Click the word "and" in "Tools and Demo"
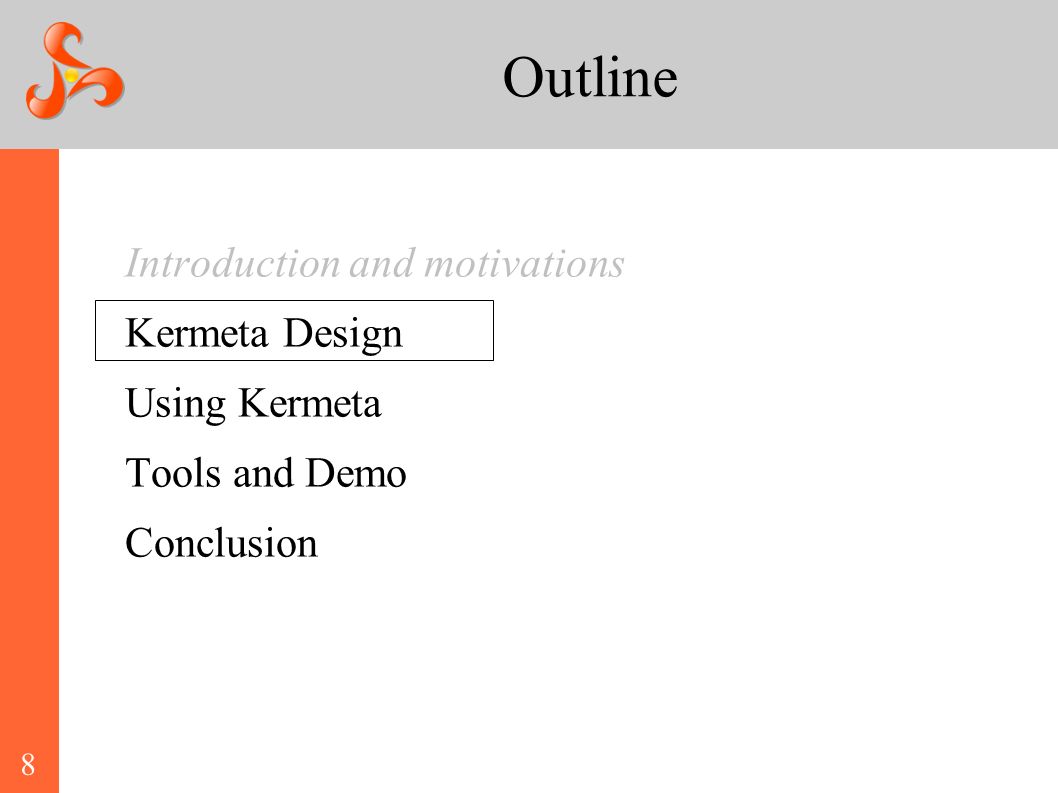The width and height of the screenshot is (1058, 793). 263,472
